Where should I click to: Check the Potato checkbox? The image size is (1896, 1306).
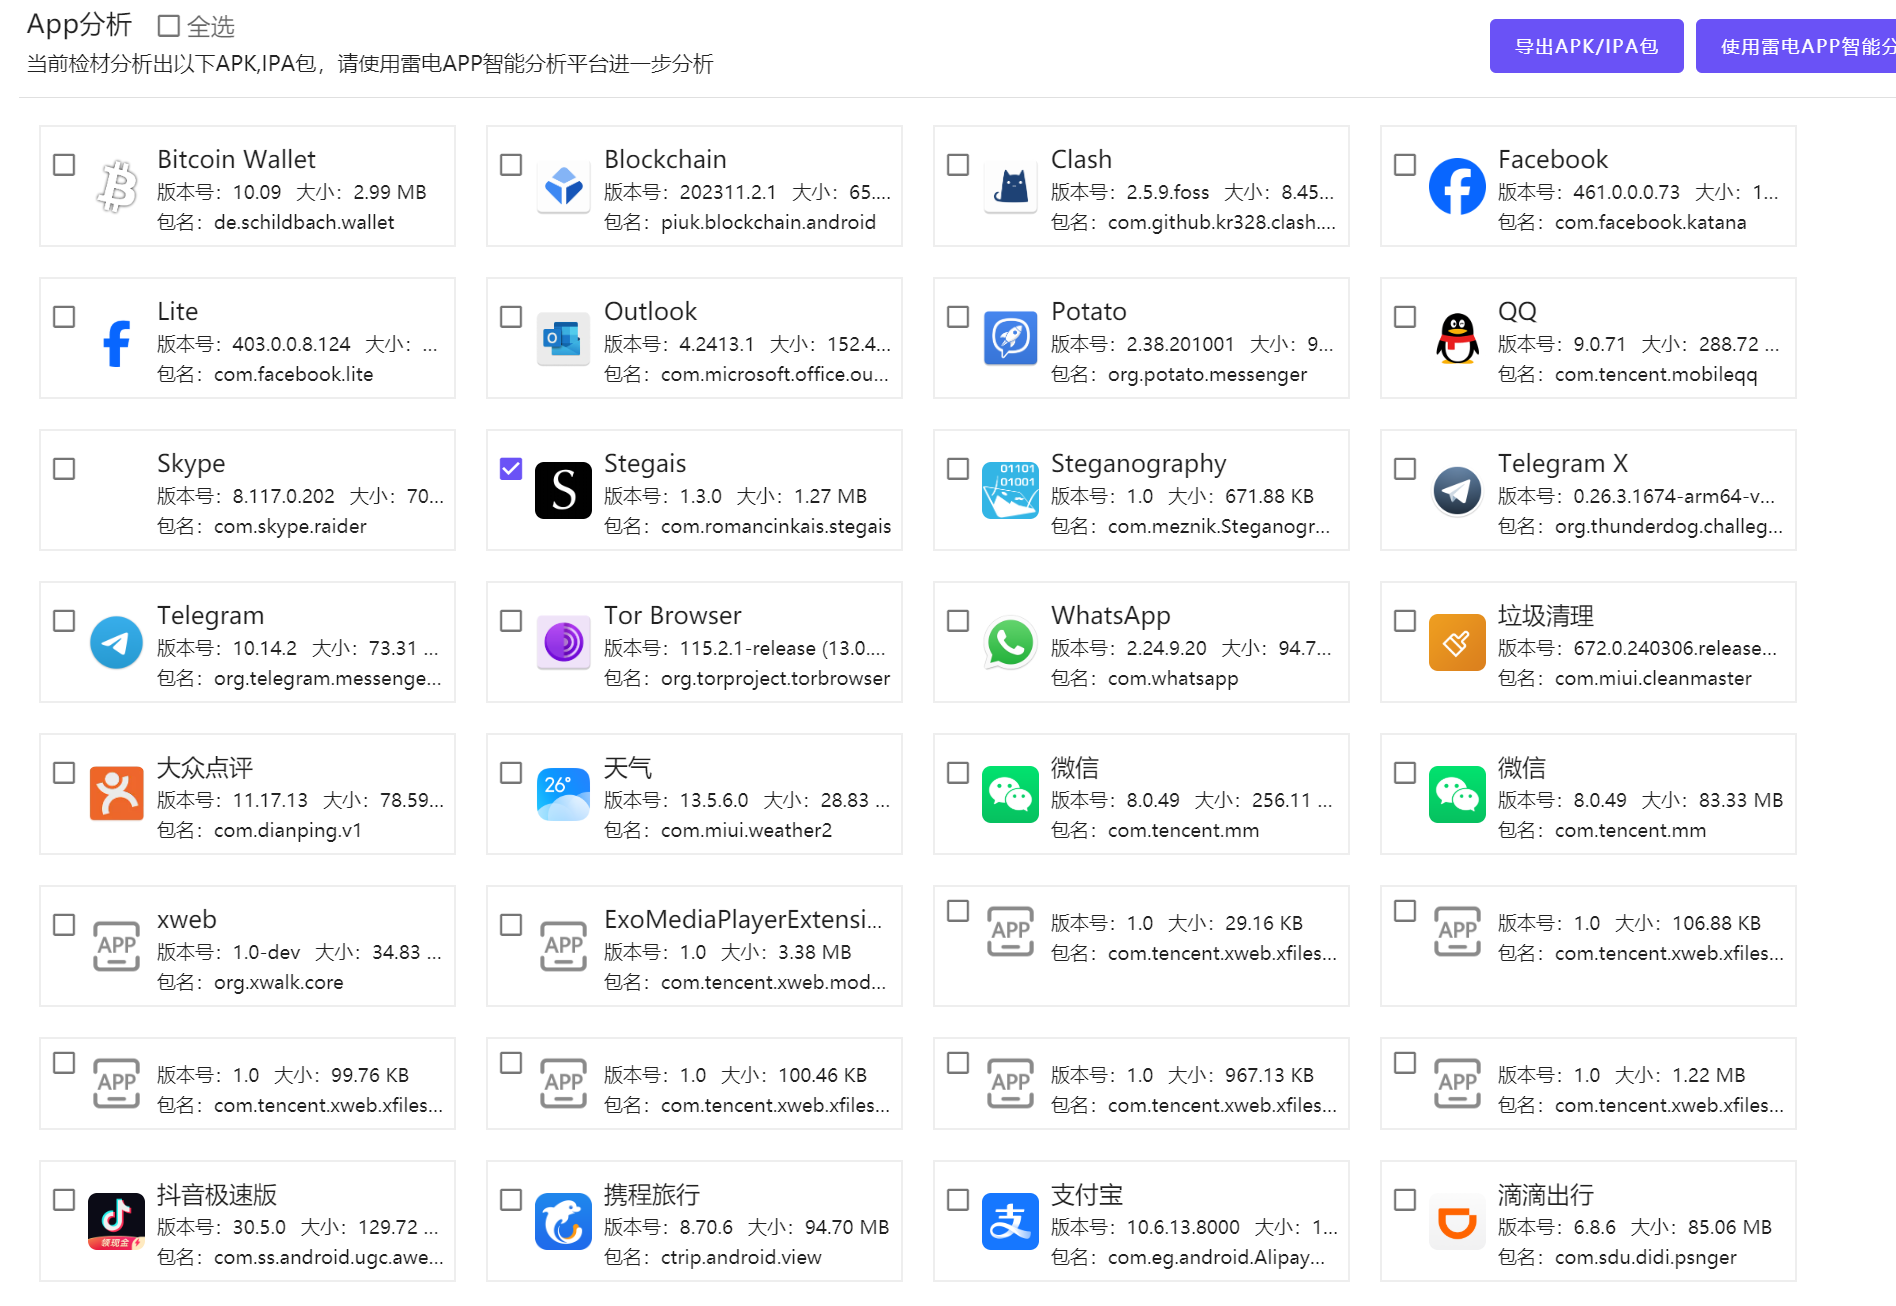(958, 317)
